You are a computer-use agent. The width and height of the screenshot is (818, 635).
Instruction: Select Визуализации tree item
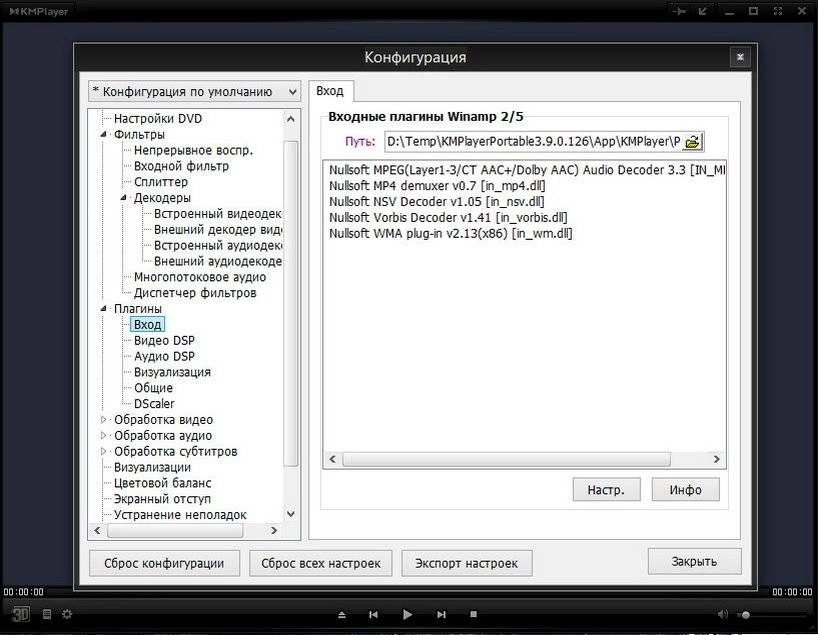click(x=152, y=467)
